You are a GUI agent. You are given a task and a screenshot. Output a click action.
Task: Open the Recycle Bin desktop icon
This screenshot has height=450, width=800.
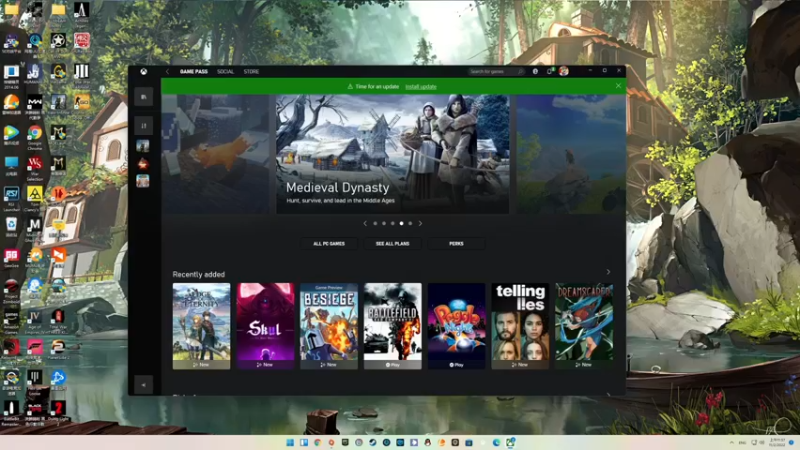[11, 227]
